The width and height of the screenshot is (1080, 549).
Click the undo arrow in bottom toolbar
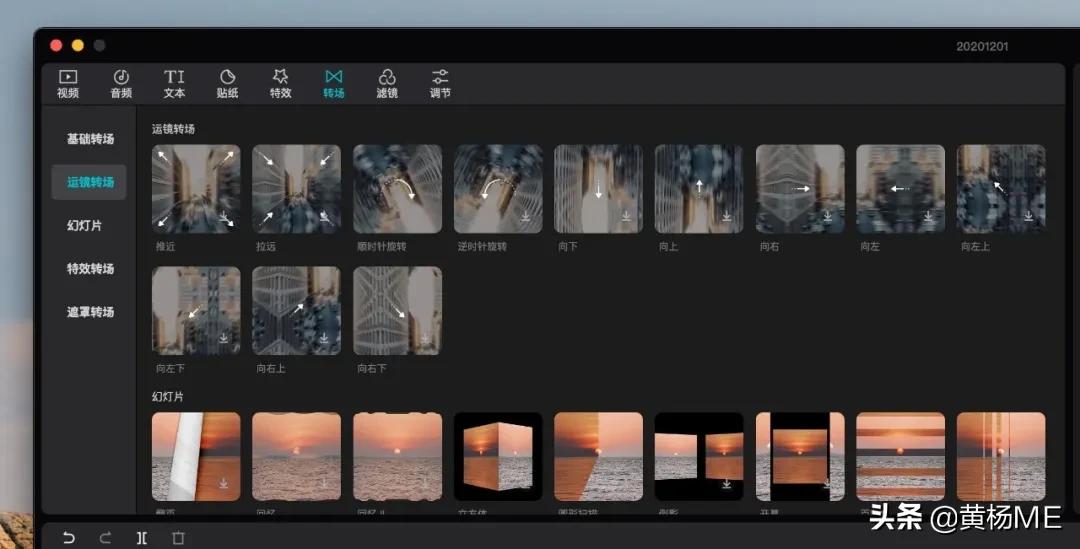[x=68, y=538]
